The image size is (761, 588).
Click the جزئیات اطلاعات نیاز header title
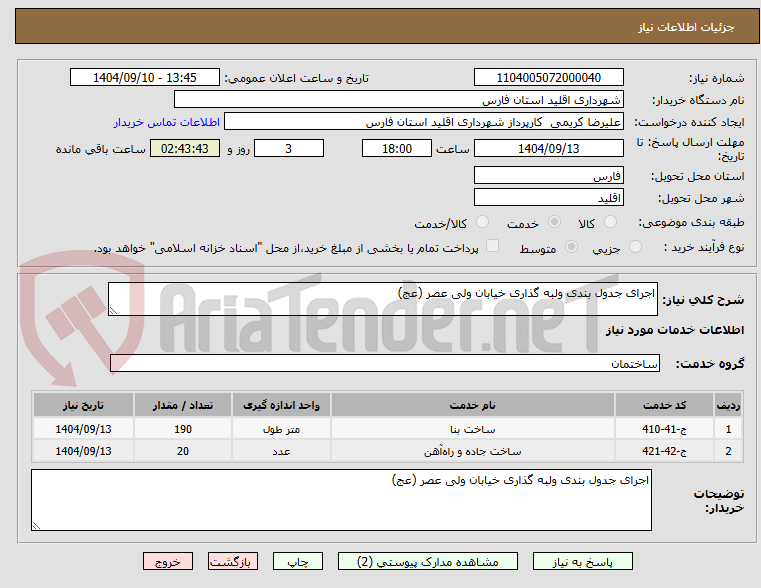(x=686, y=27)
